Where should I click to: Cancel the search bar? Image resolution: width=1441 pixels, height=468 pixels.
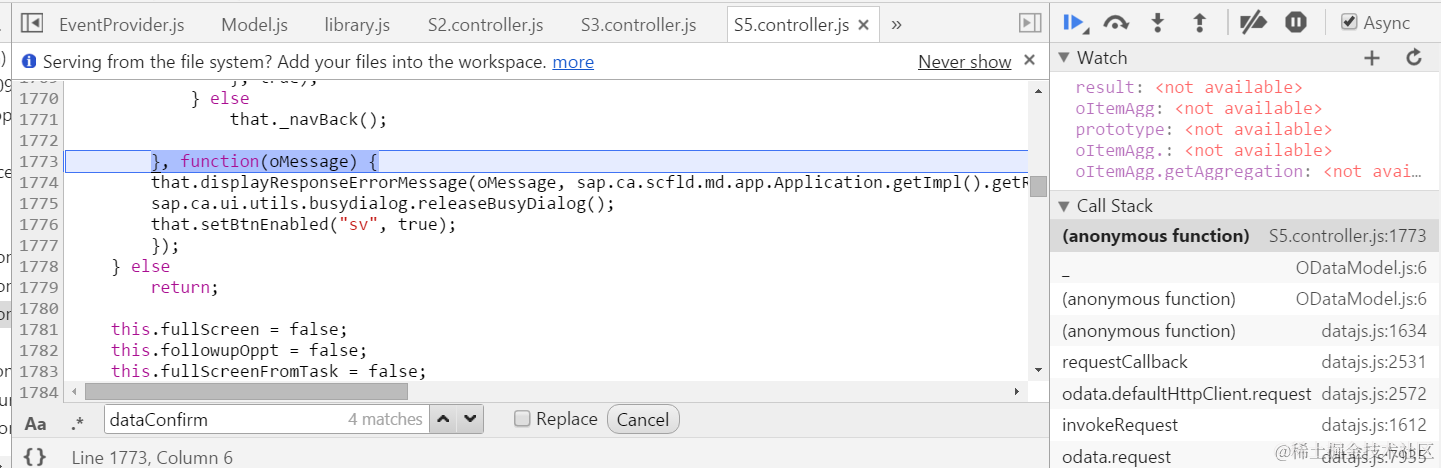click(643, 419)
